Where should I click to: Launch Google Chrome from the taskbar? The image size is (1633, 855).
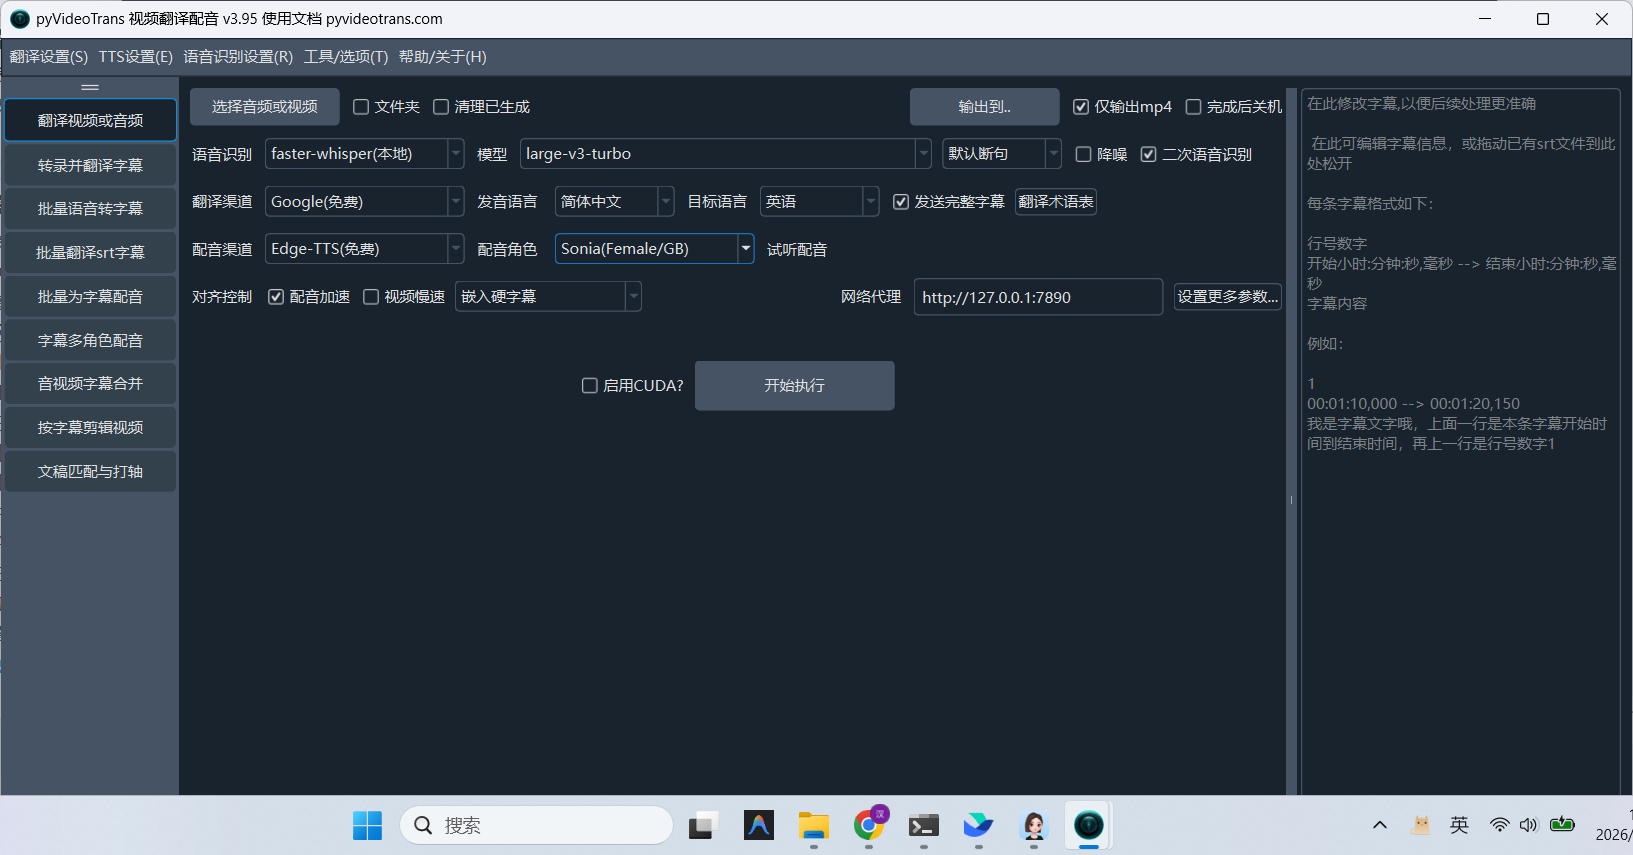coord(869,826)
